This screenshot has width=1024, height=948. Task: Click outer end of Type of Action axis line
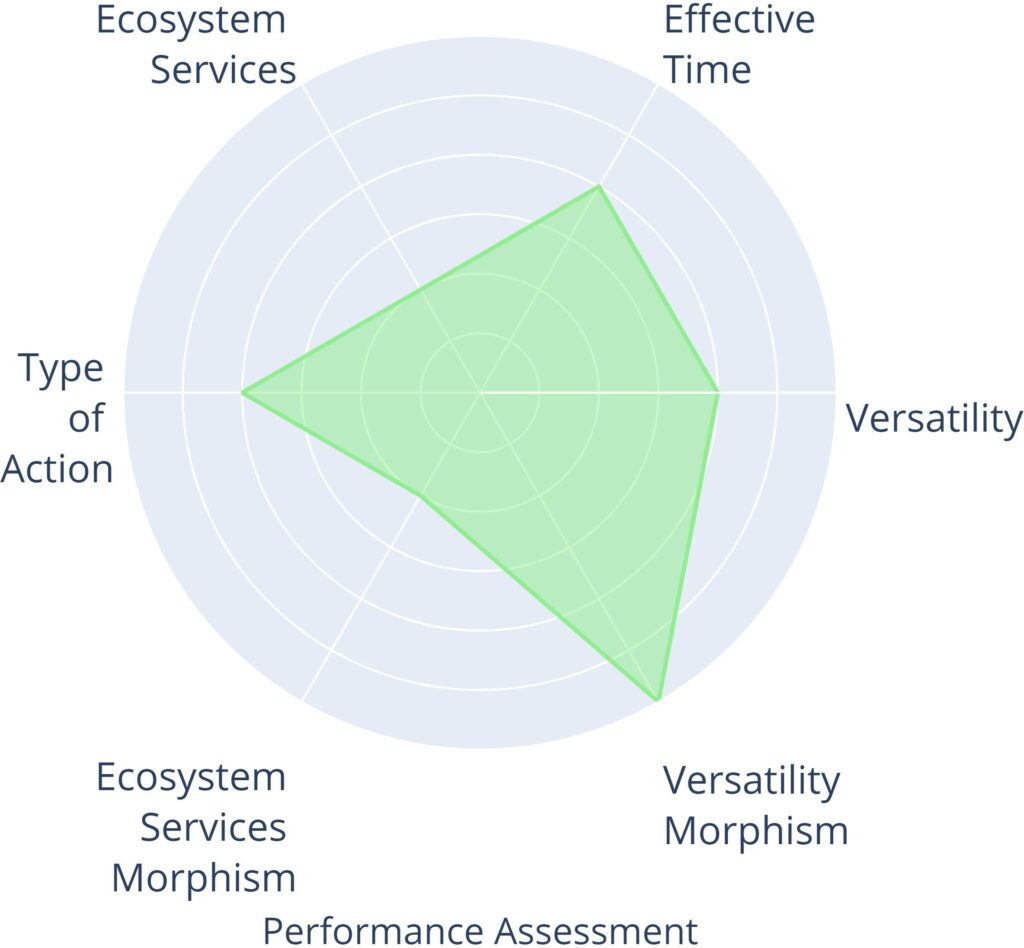coord(126,392)
